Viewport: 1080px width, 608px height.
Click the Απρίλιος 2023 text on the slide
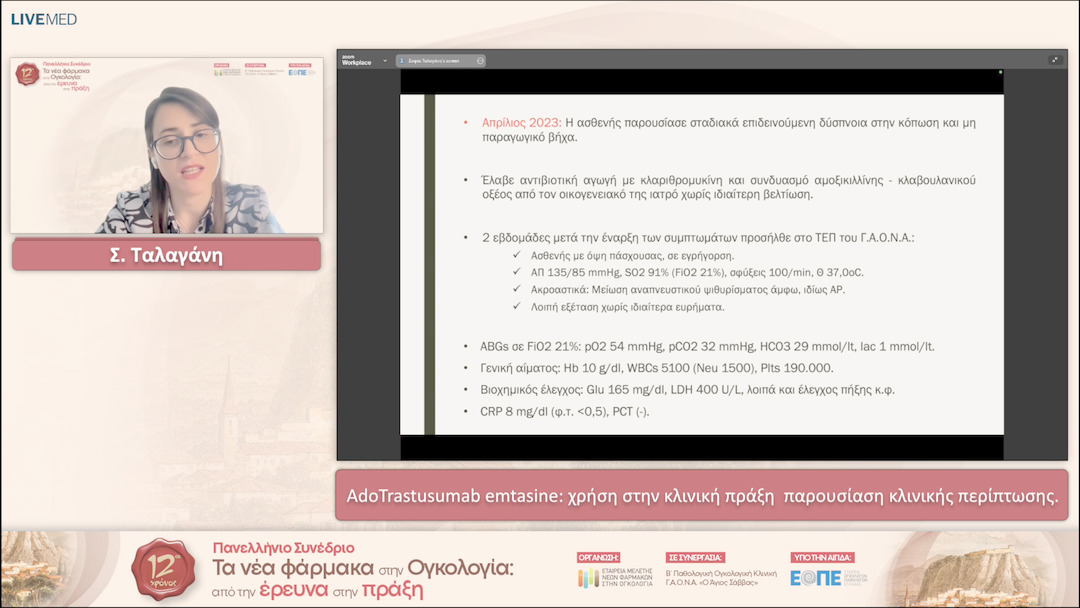coord(521,122)
